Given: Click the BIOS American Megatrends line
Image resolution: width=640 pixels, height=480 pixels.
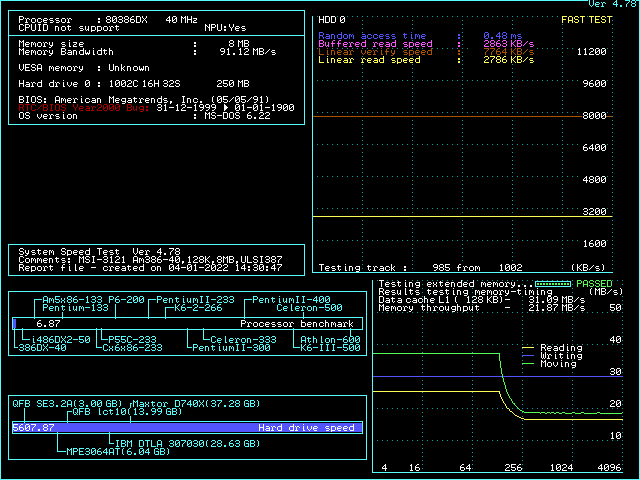Looking at the screenshot, I should pyautogui.click(x=144, y=100).
